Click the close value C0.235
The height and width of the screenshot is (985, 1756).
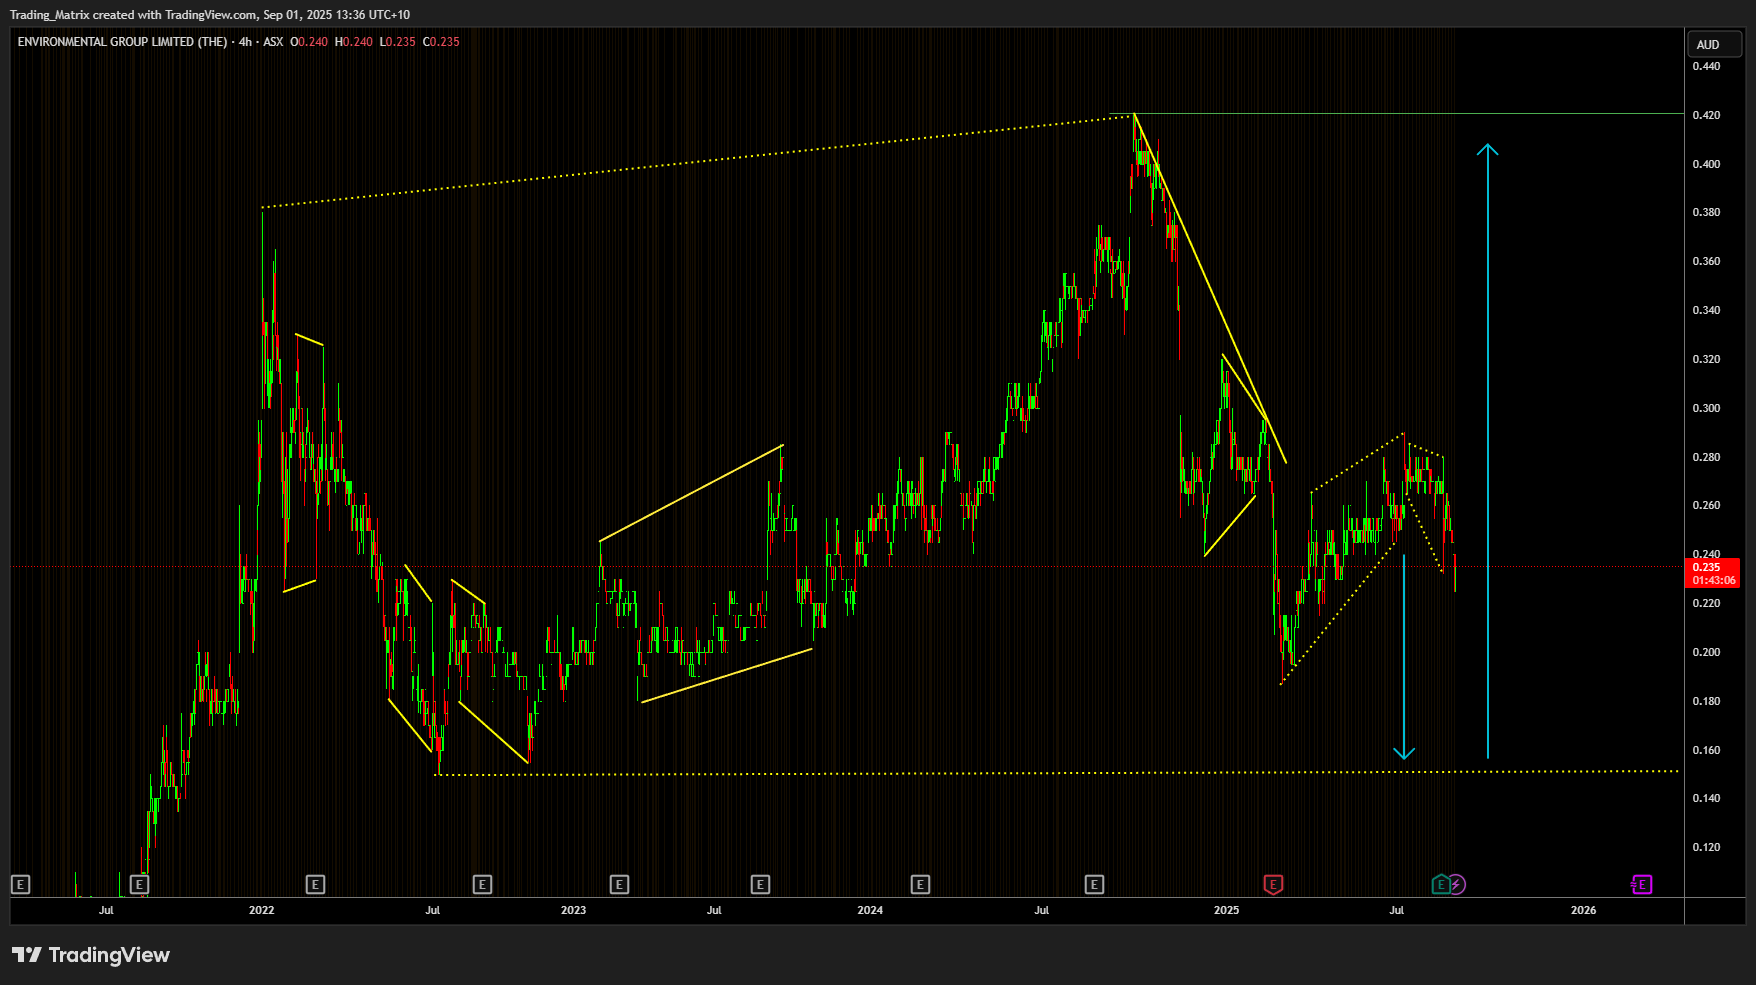pyautogui.click(x=441, y=42)
